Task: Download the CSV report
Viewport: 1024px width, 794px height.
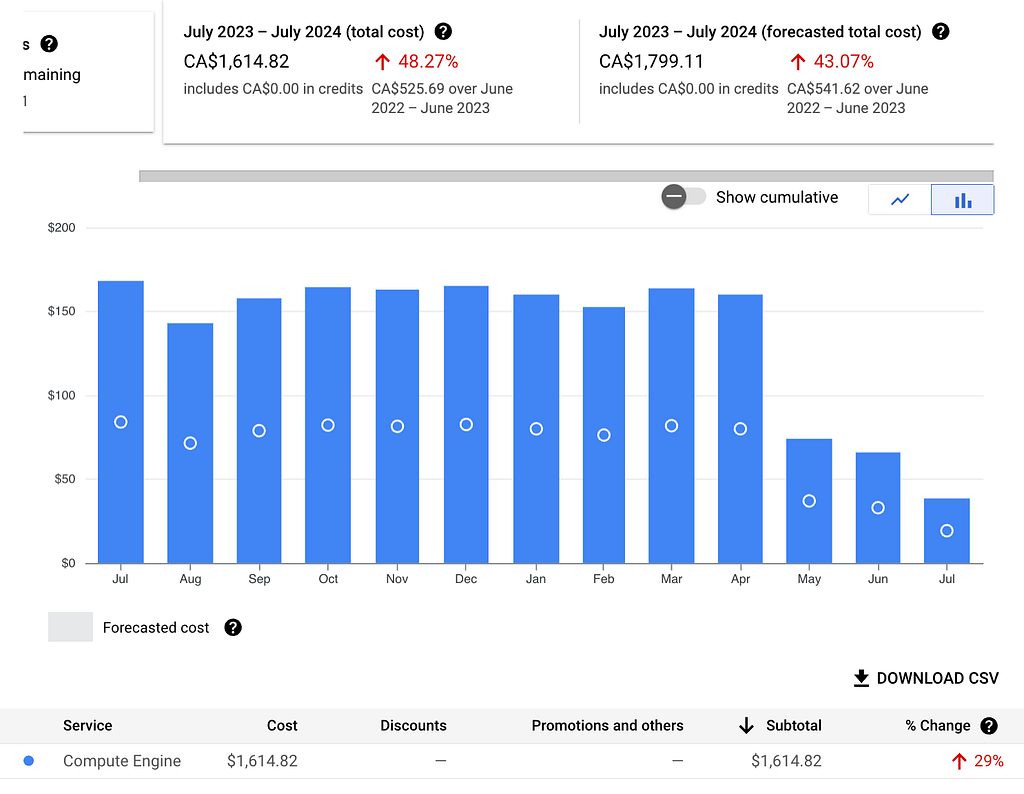Action: pyautogui.click(x=926, y=678)
